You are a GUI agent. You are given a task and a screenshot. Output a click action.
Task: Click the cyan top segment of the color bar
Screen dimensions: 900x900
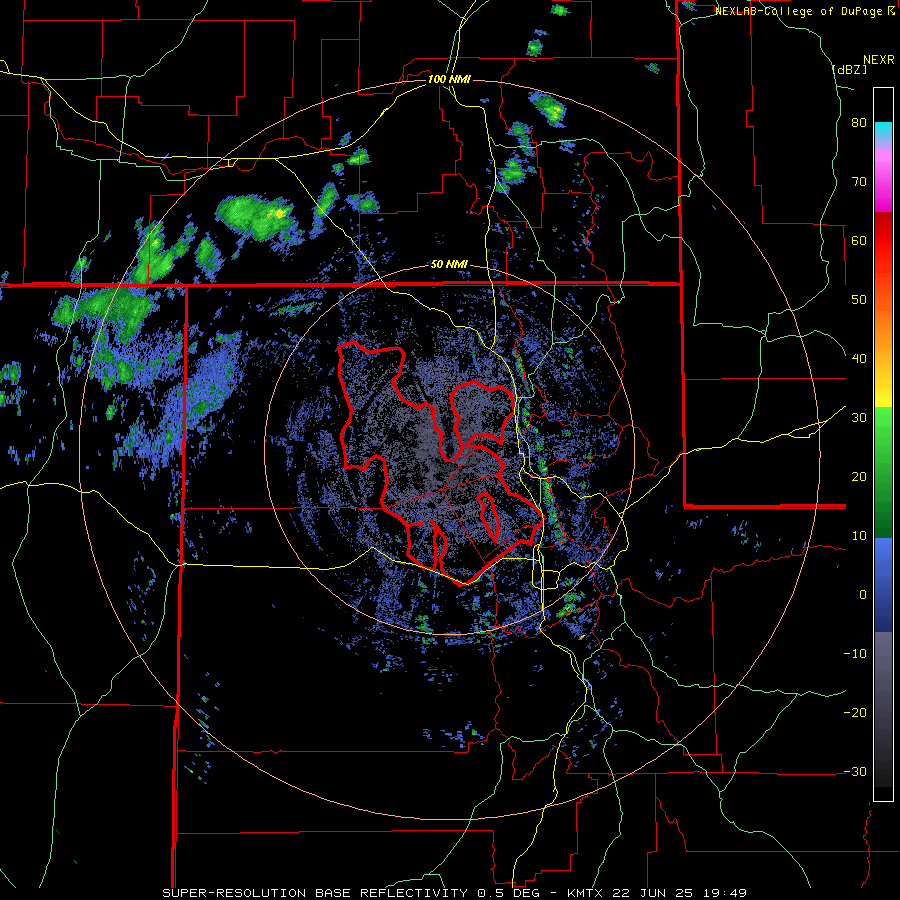click(x=883, y=130)
